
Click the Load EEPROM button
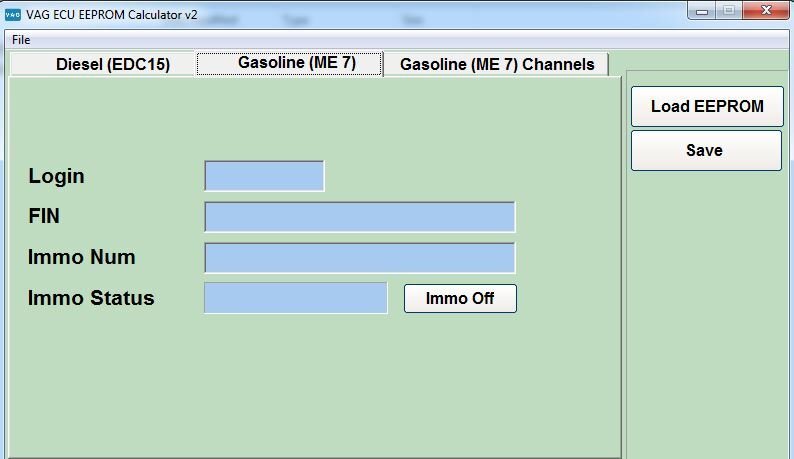point(706,106)
